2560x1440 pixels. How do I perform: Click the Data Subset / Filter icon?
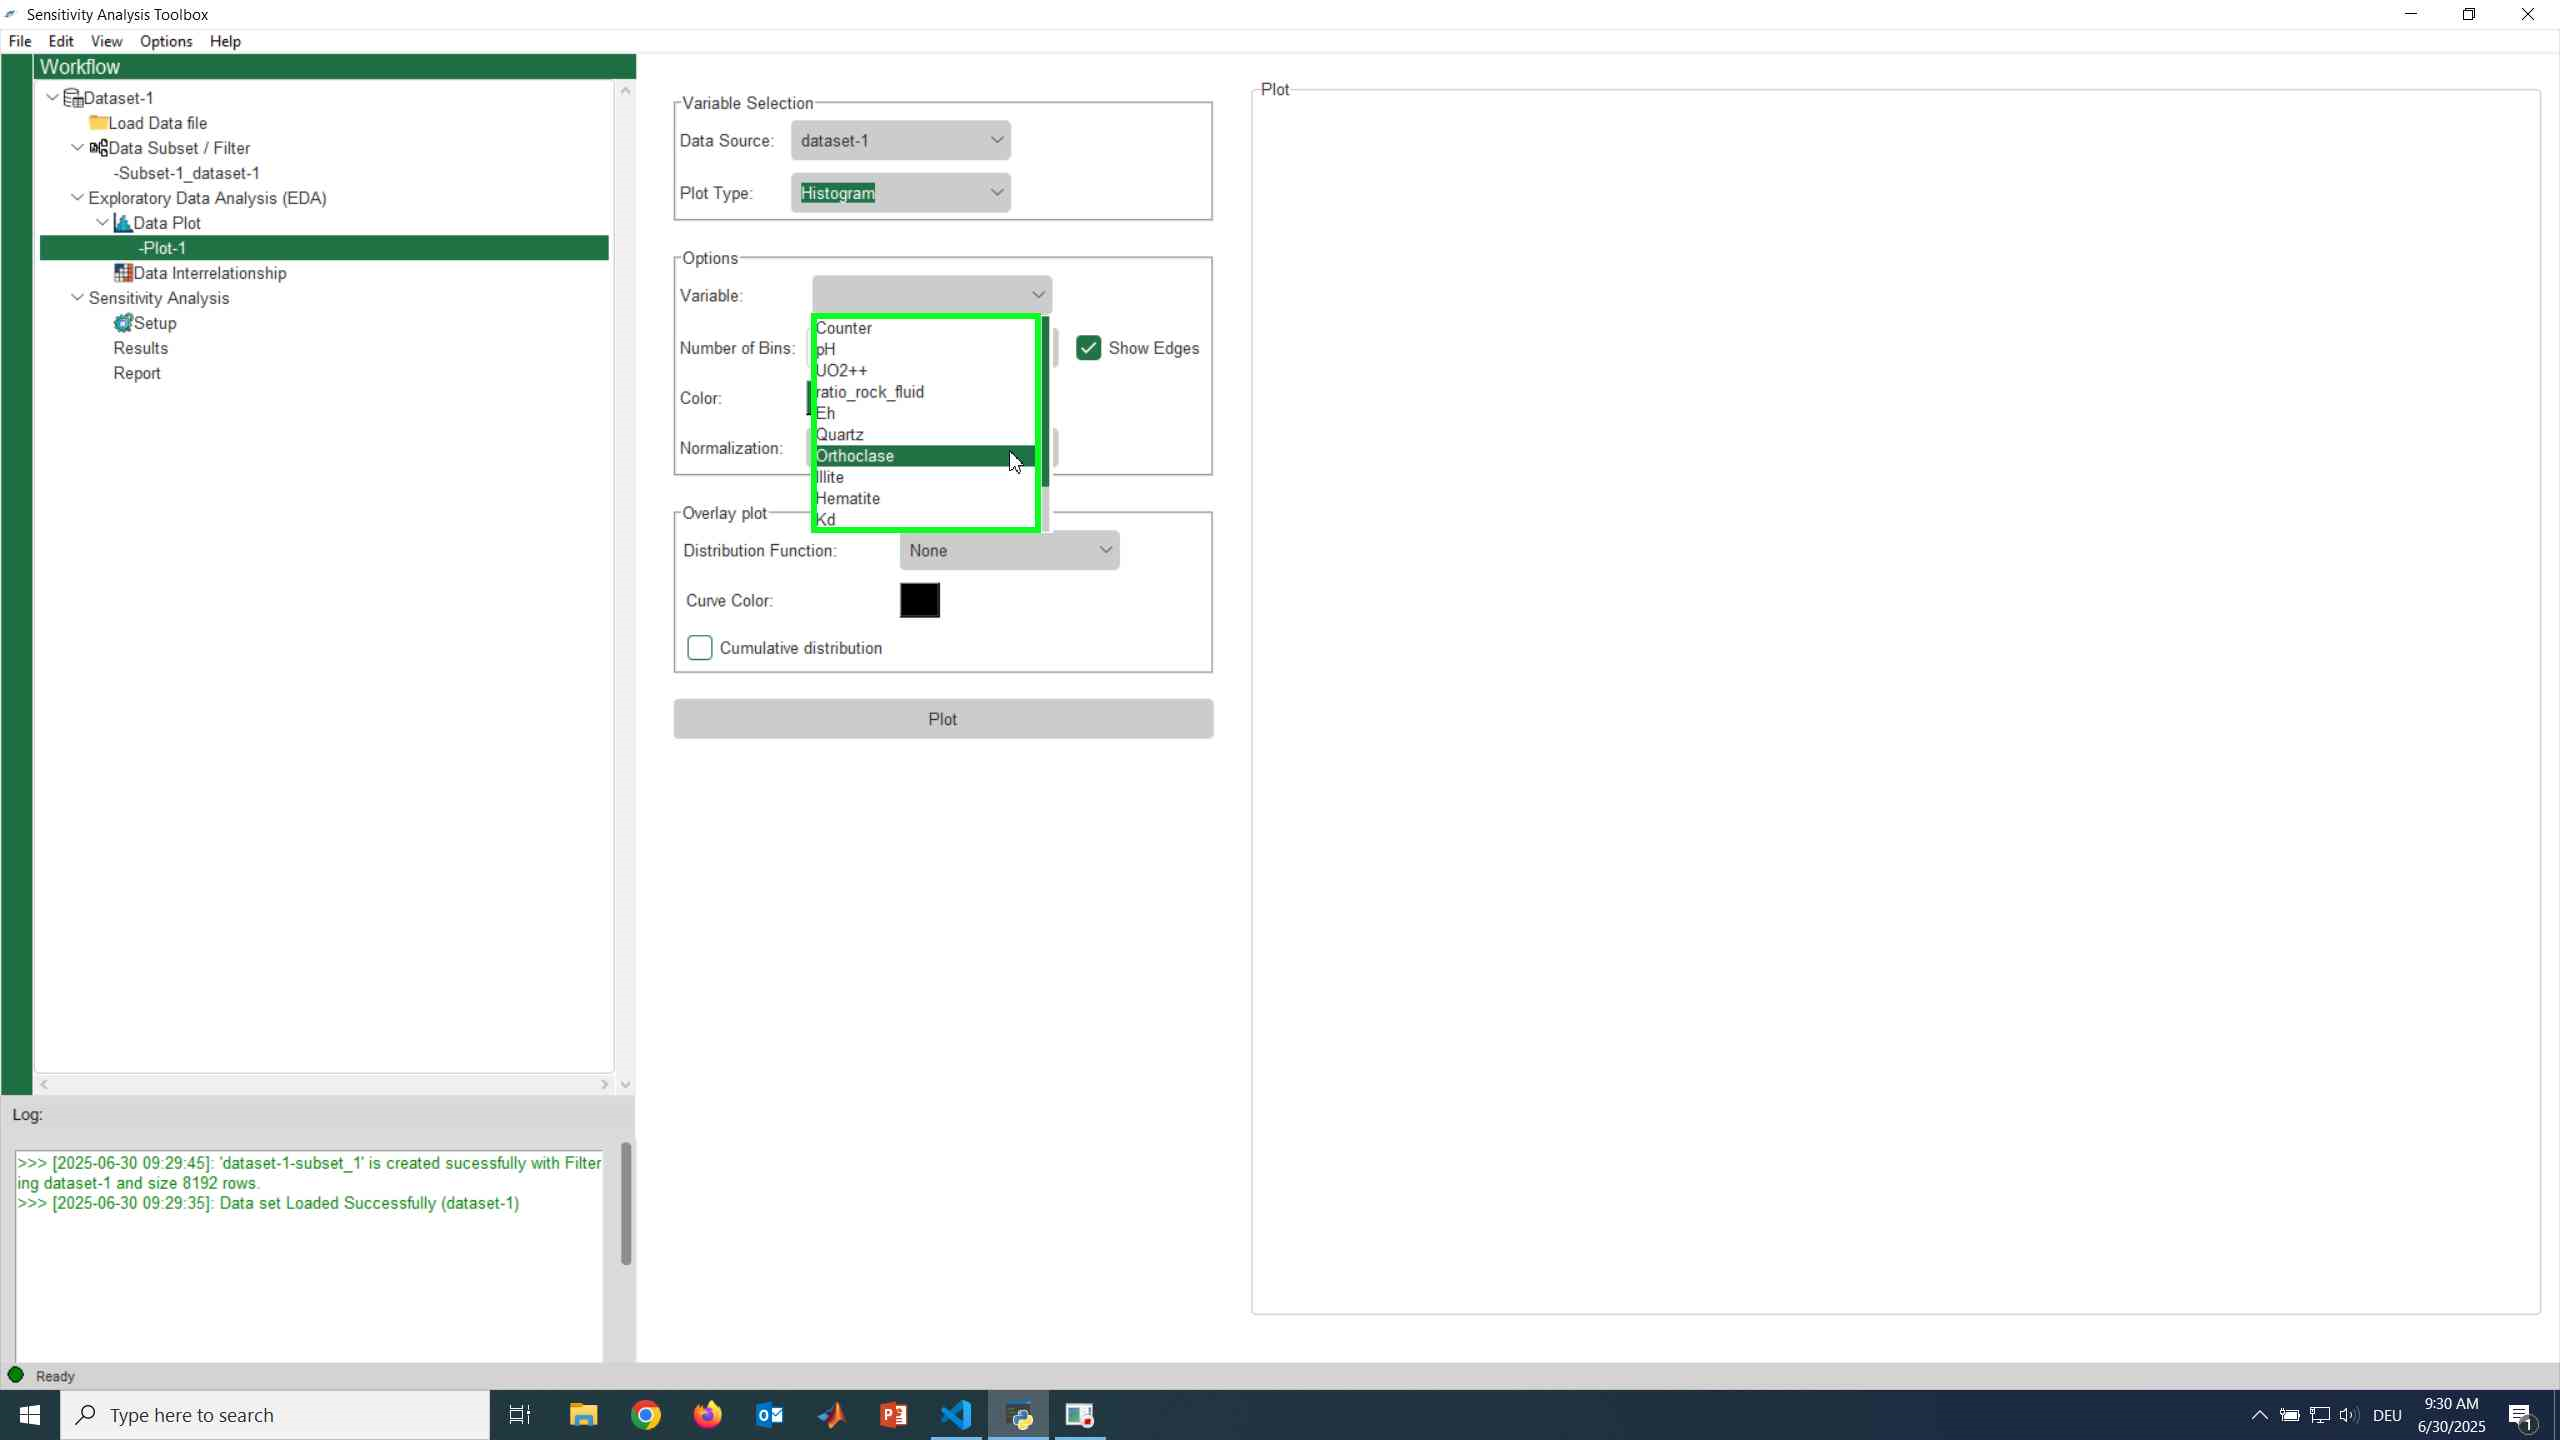98,148
